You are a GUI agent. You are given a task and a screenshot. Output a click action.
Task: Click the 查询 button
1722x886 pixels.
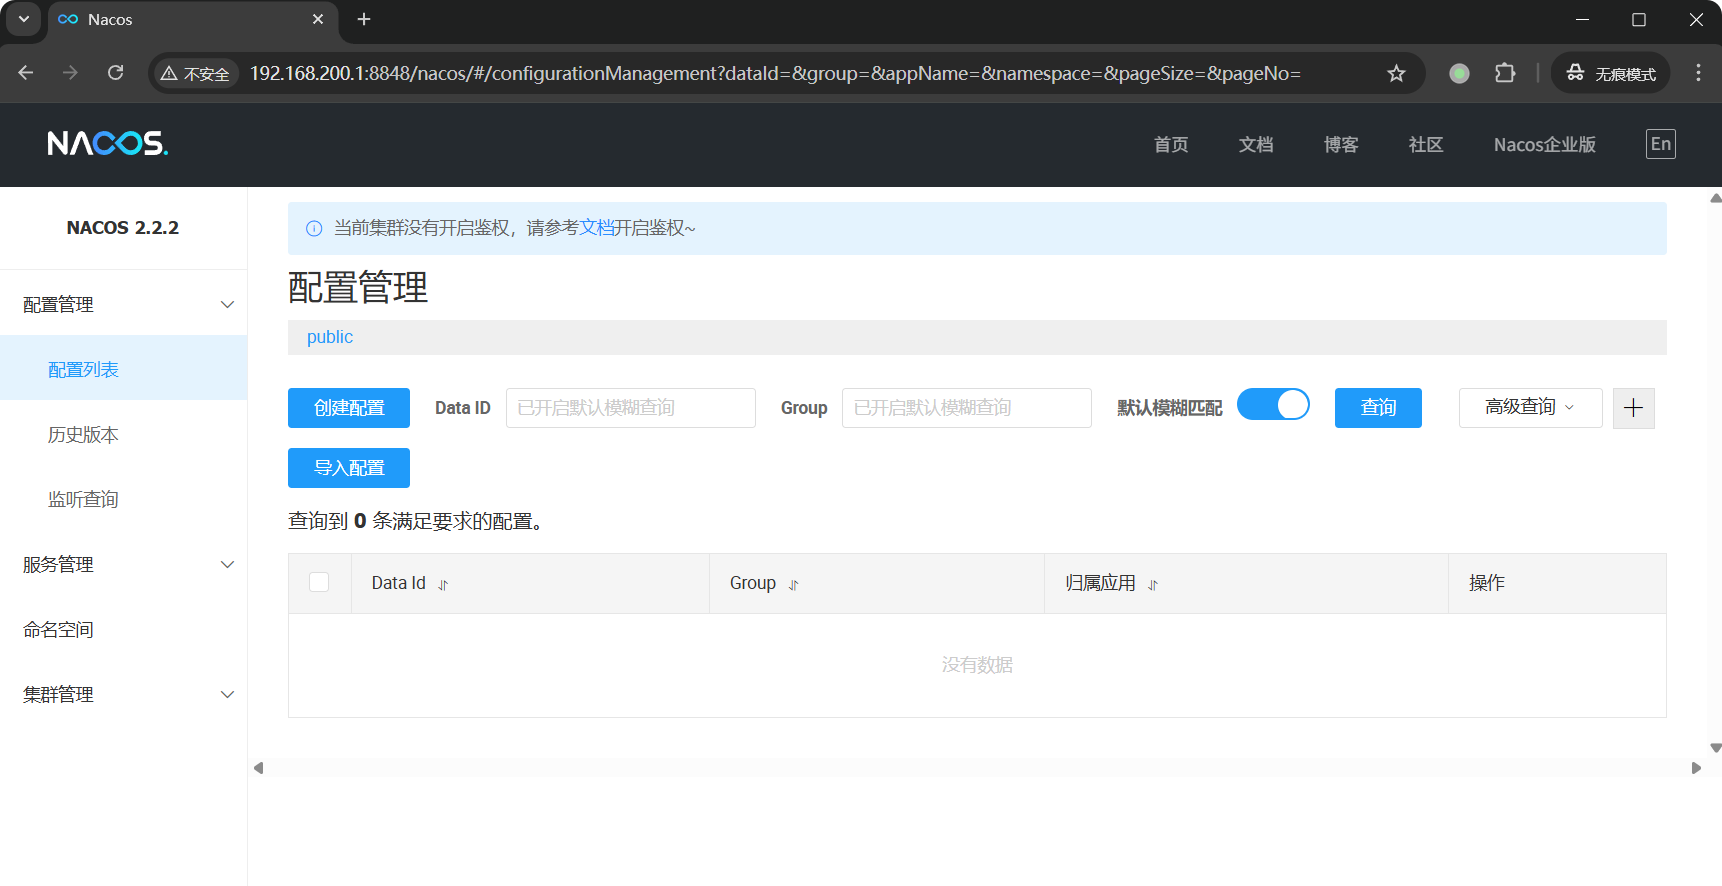[x=1378, y=408]
